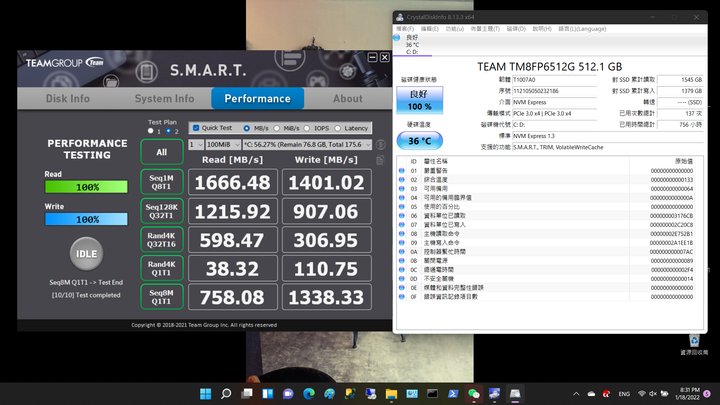Click the blue status dot of attribute 01
Viewport: 720px width, 405px height.
pyautogui.click(x=402, y=170)
